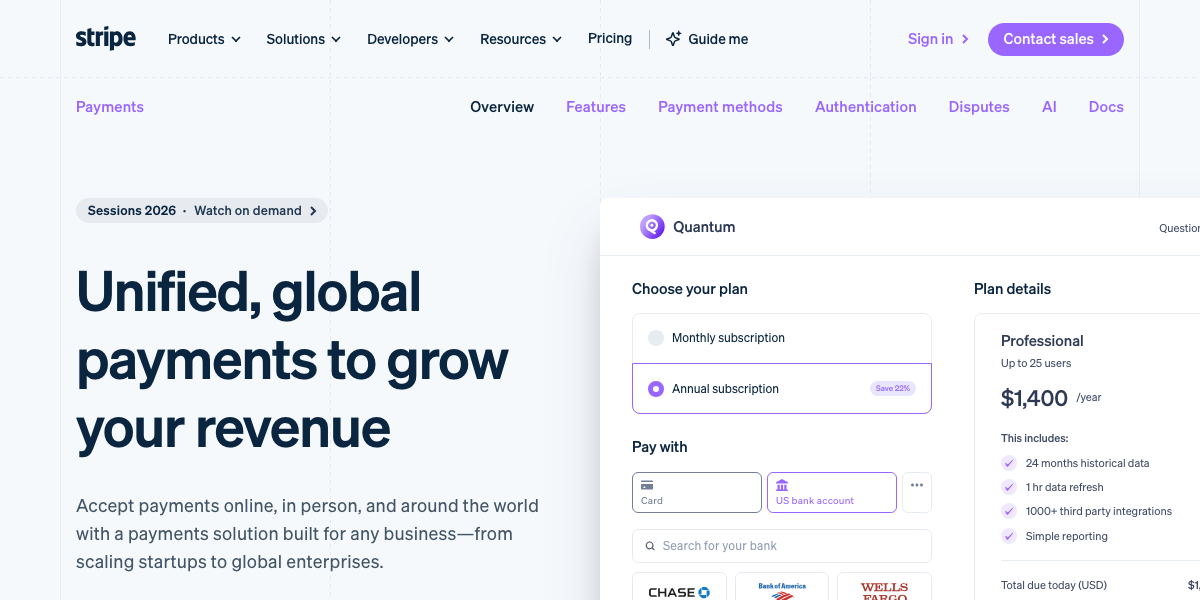The height and width of the screenshot is (600, 1200).
Task: Switch to the Payment methods tab
Action: [x=720, y=107]
